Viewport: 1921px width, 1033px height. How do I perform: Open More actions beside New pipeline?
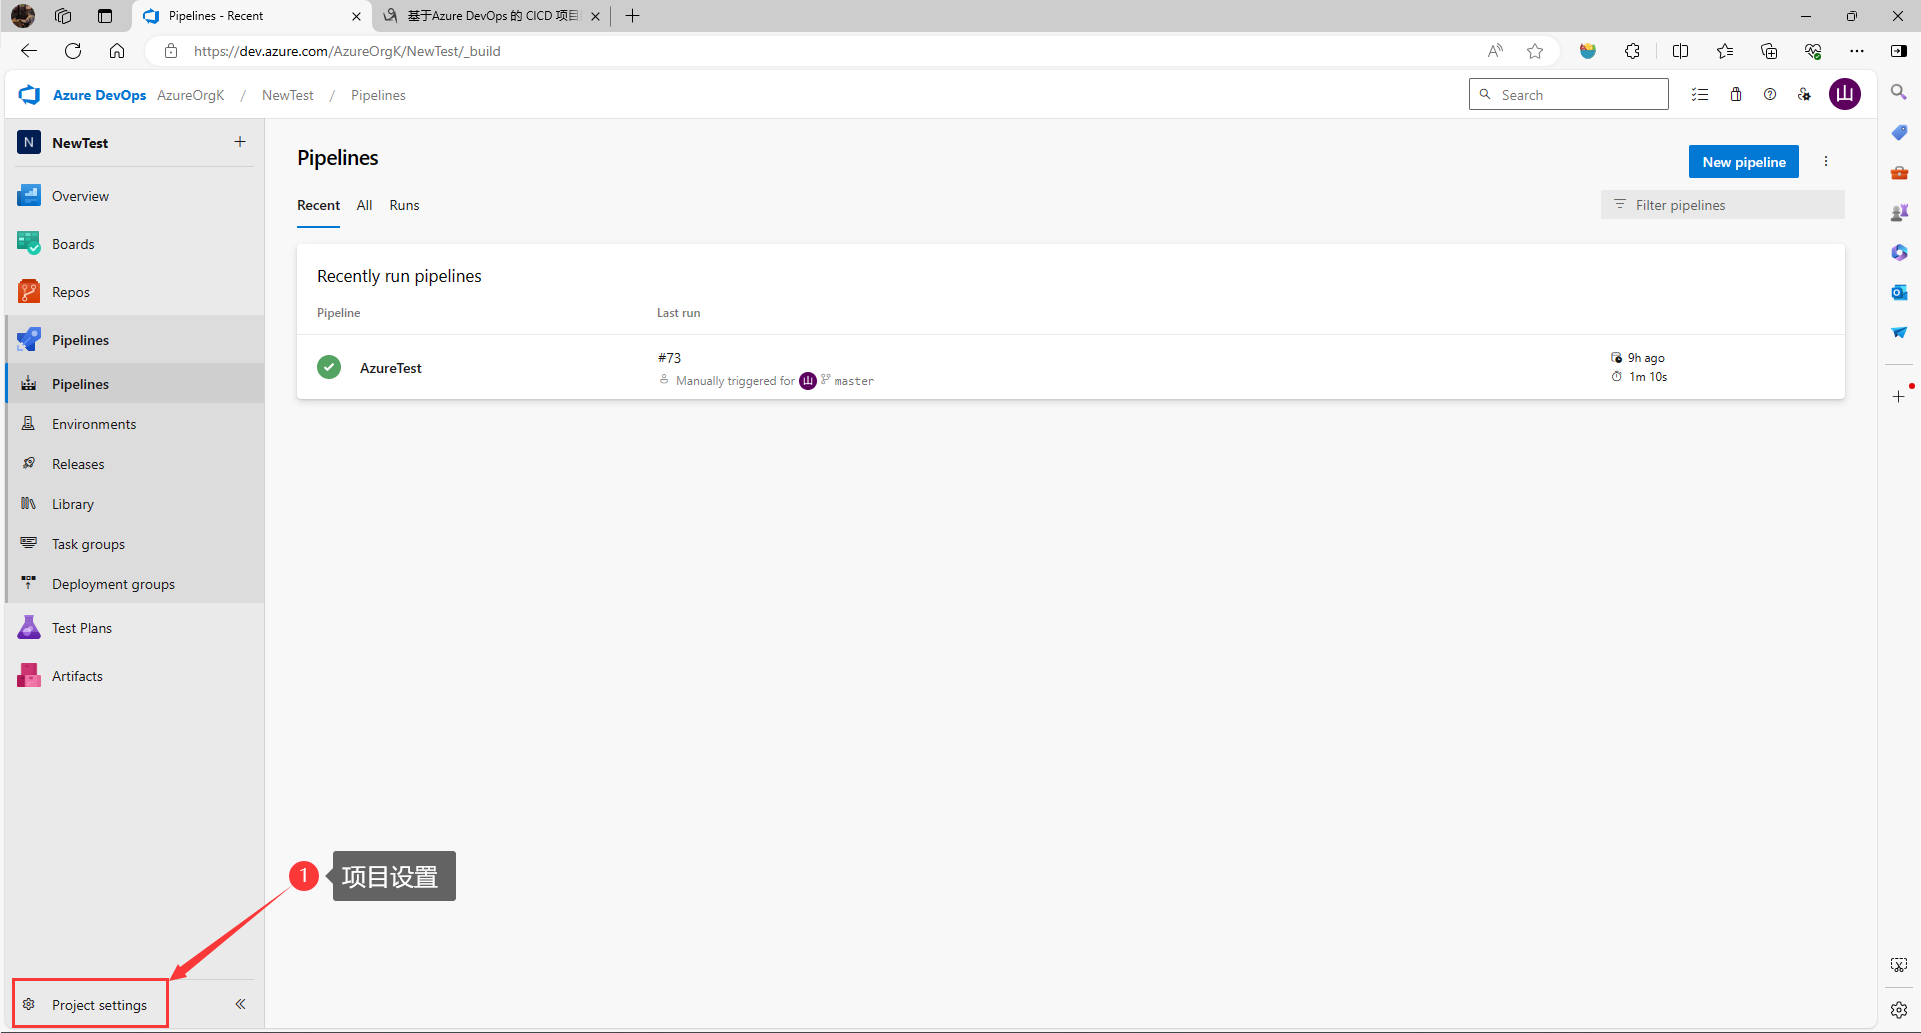1826,162
